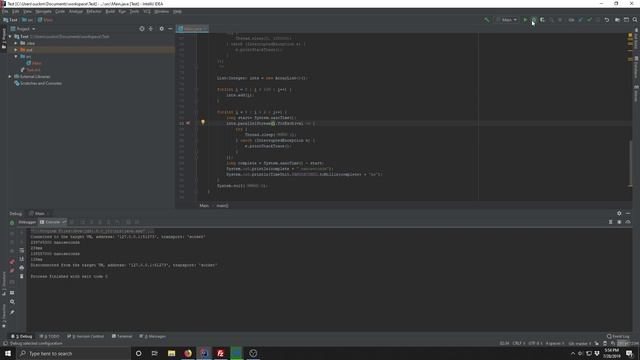Click the Run with Coverage icon
Screen dimensions: 640x360
point(542,20)
